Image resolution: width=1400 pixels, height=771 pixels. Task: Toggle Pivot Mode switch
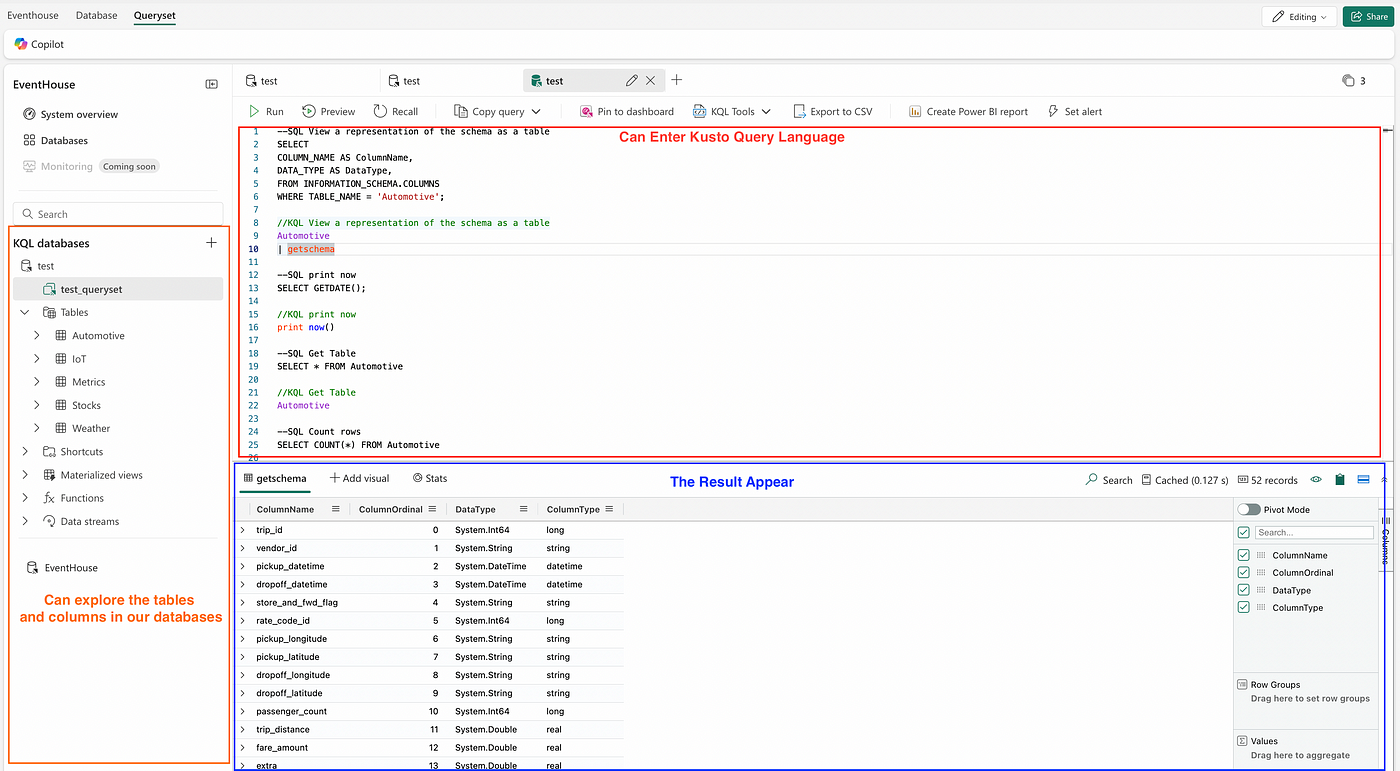coord(1249,509)
